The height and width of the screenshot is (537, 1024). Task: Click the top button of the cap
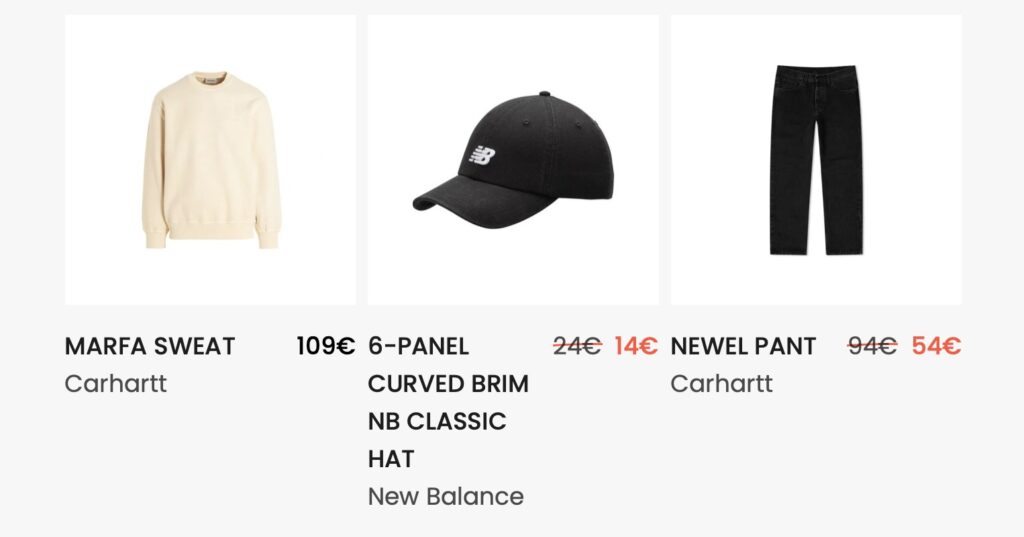[x=544, y=95]
